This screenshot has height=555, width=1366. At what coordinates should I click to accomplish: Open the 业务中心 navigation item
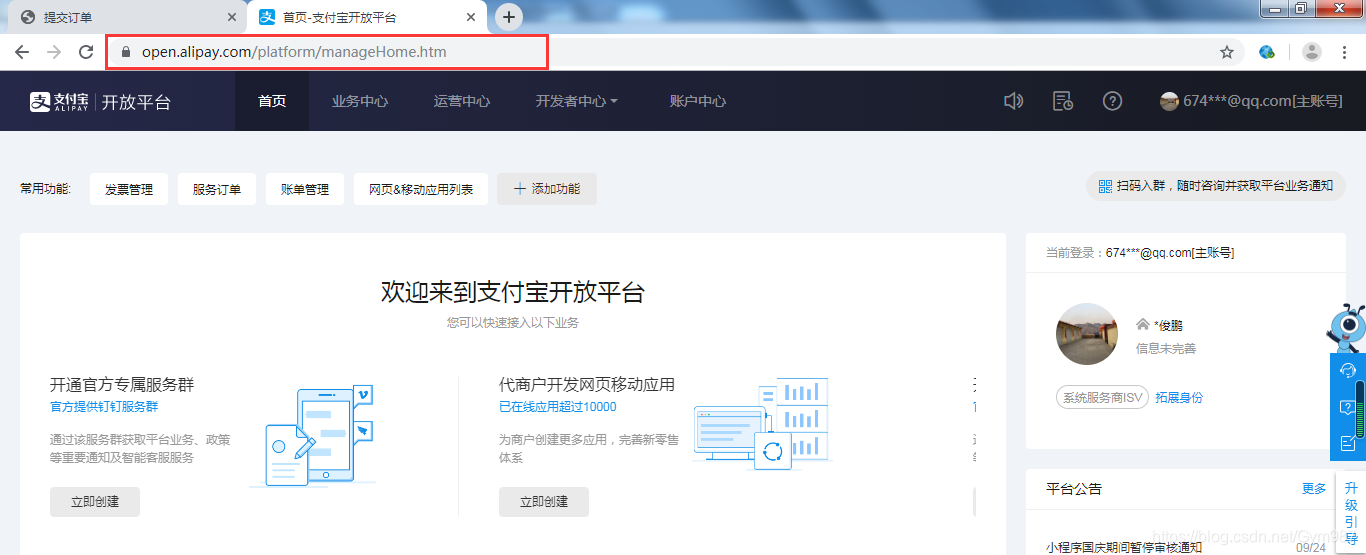(360, 101)
